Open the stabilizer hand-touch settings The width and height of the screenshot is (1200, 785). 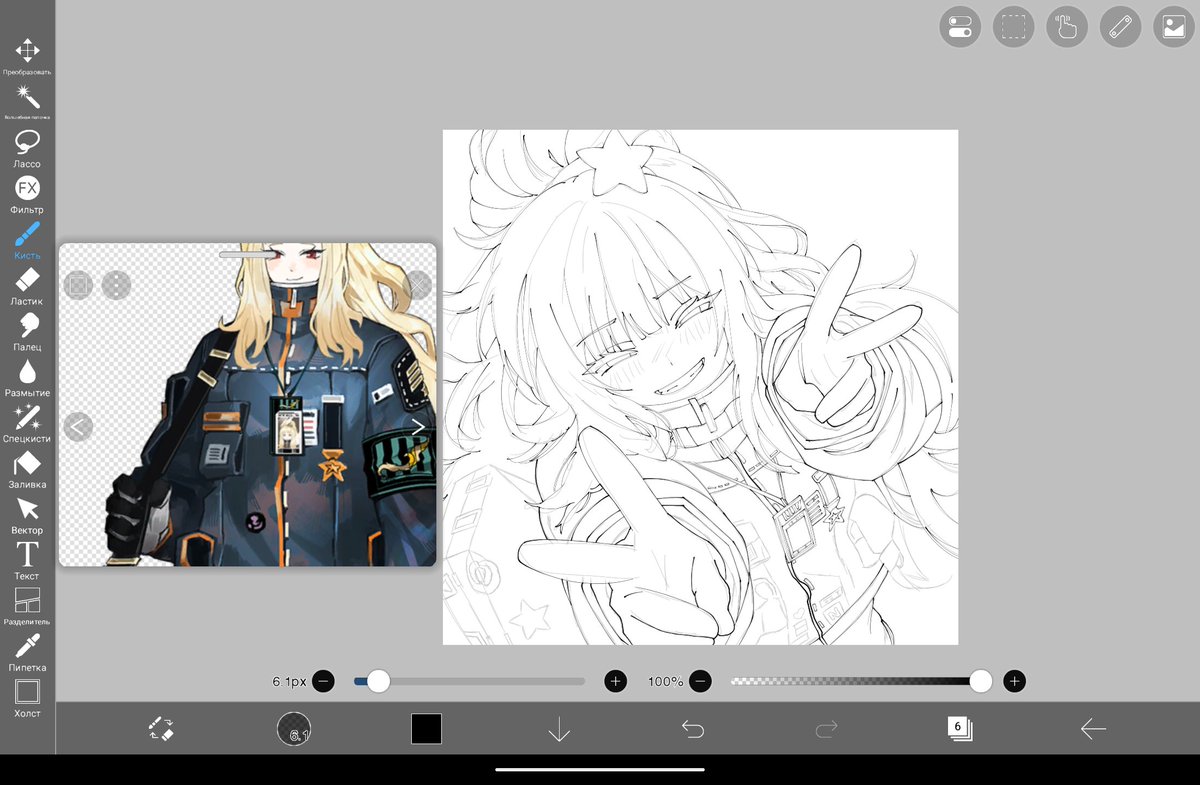(x=1067, y=27)
